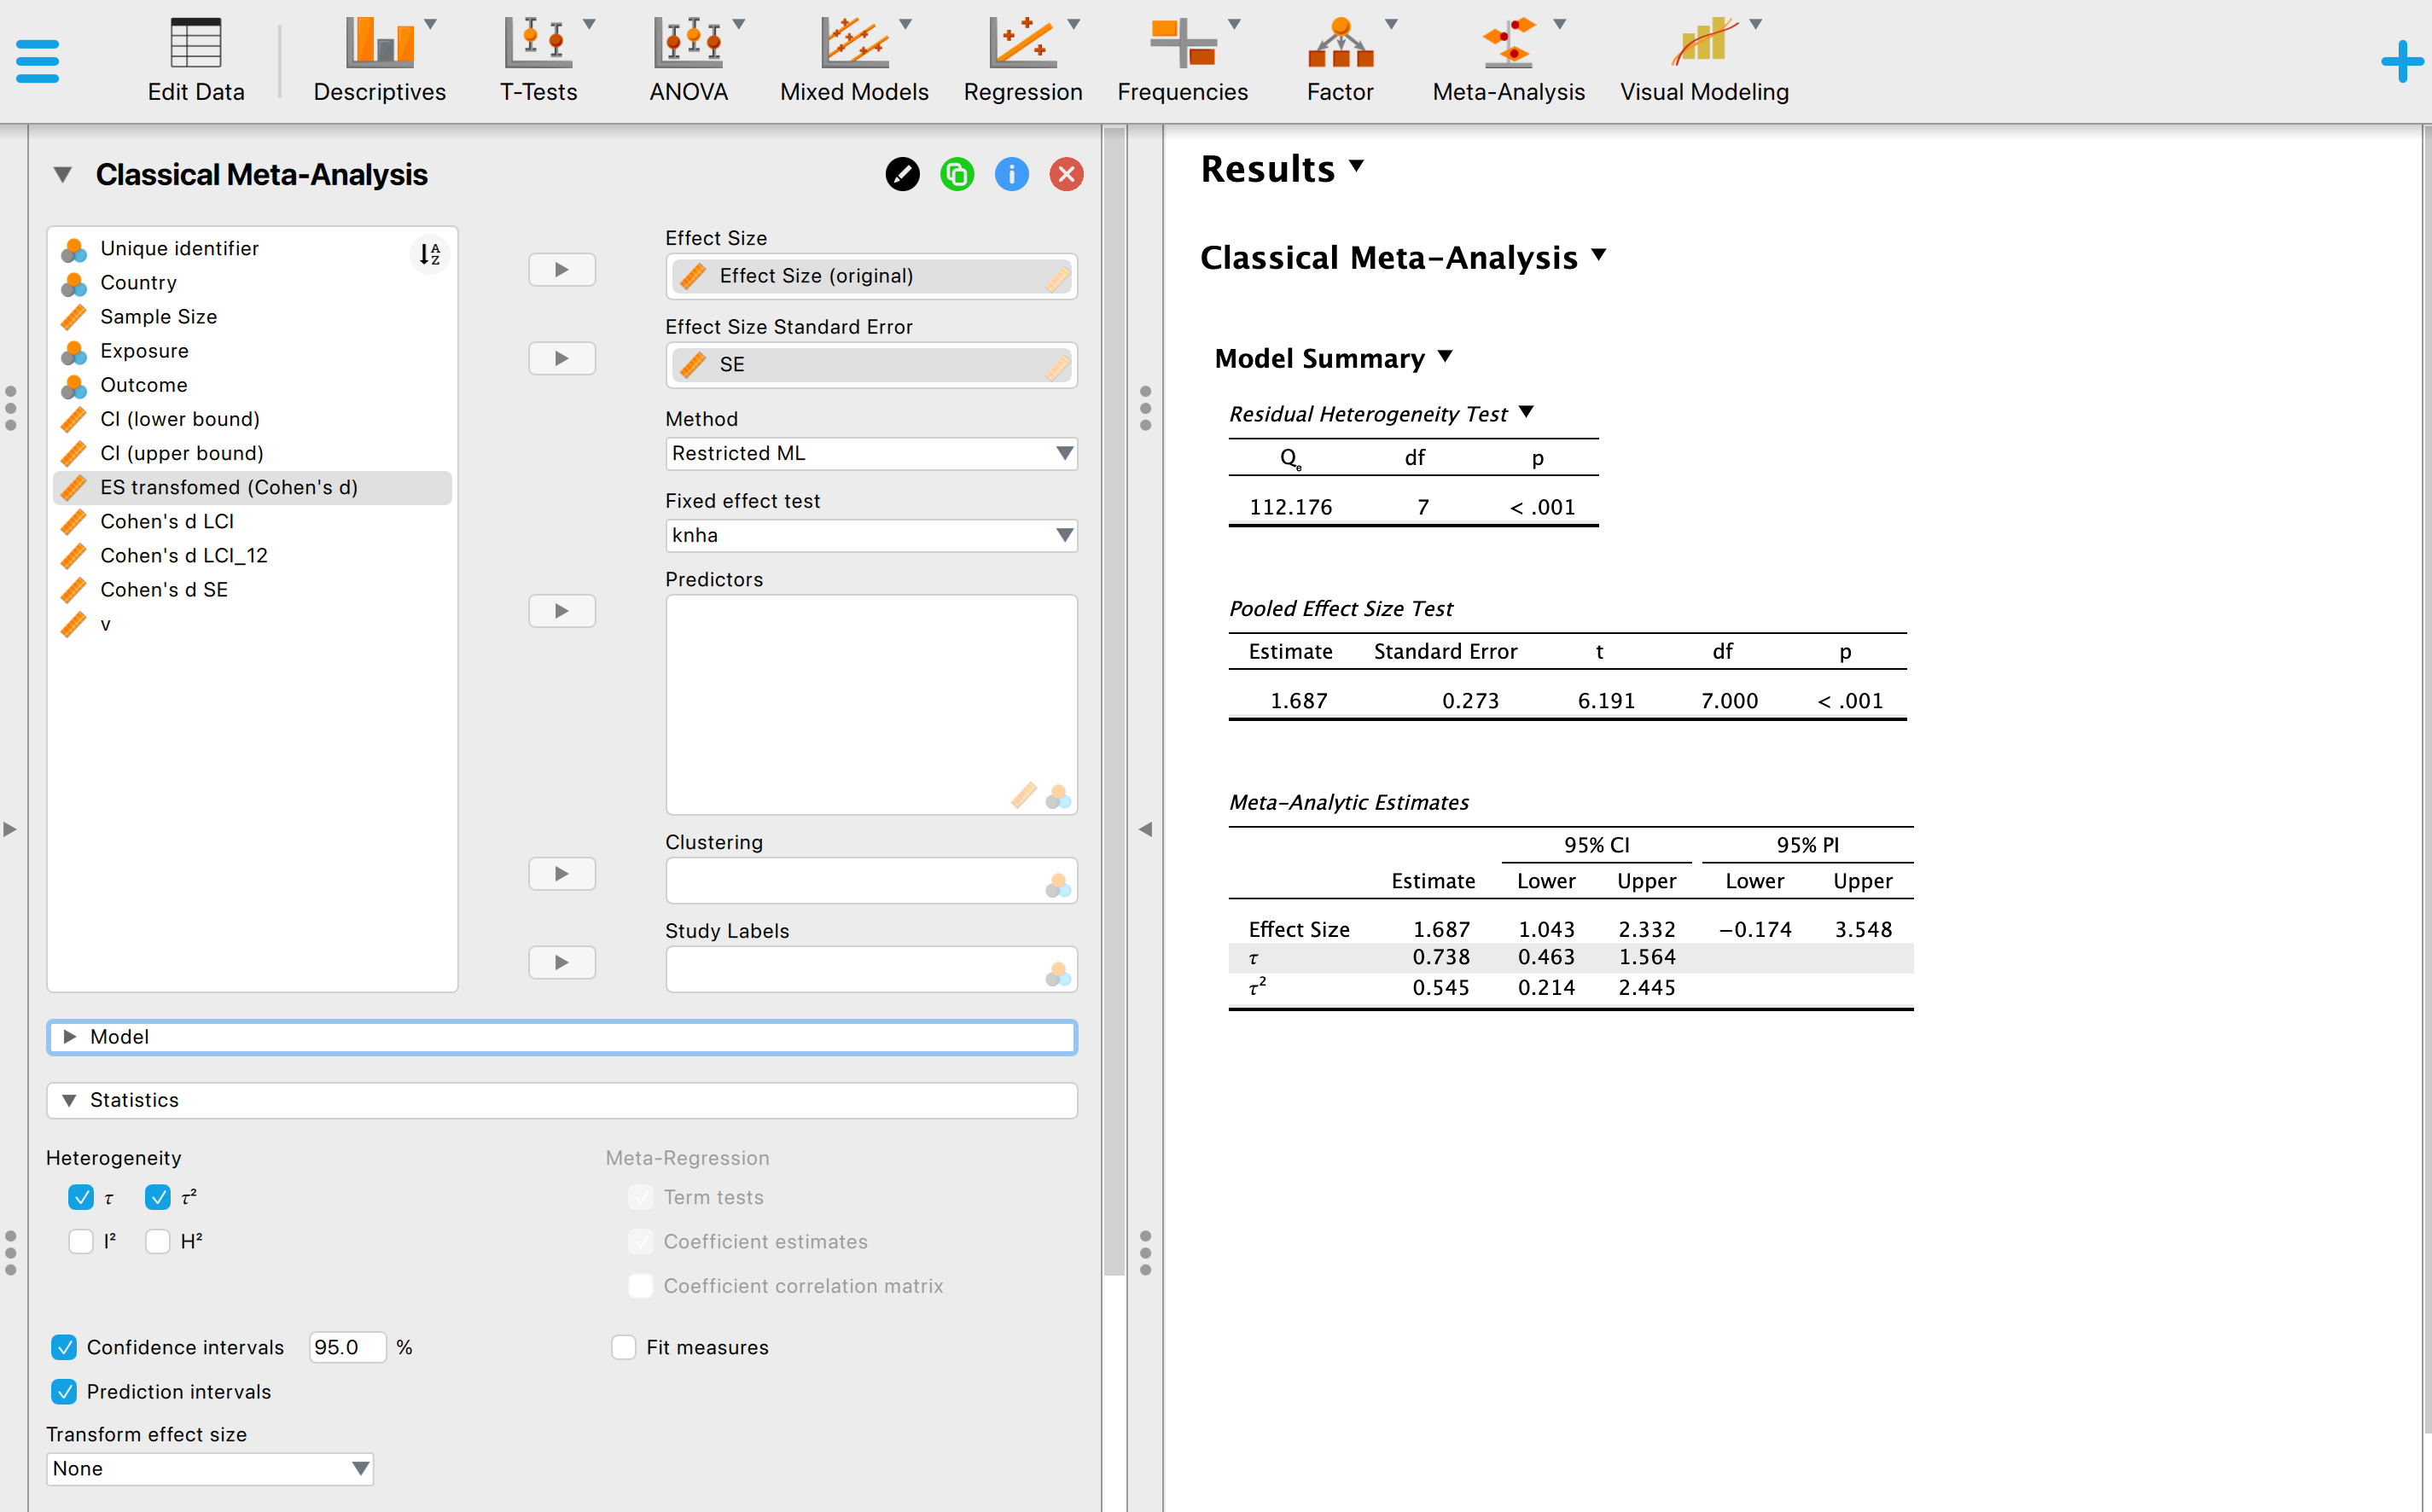Select CI (lower bound) variable
This screenshot has height=1512, width=2432.
tap(252, 419)
